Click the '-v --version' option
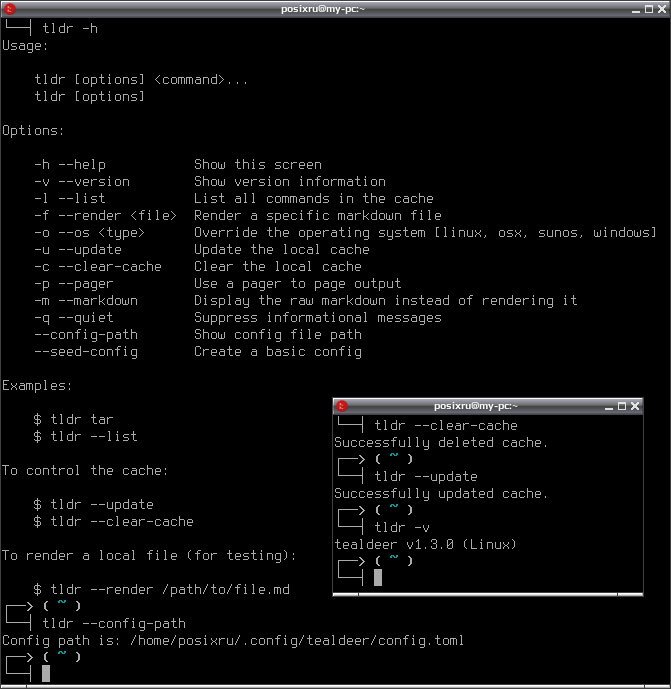The height and width of the screenshot is (689, 671). [x=82, y=181]
